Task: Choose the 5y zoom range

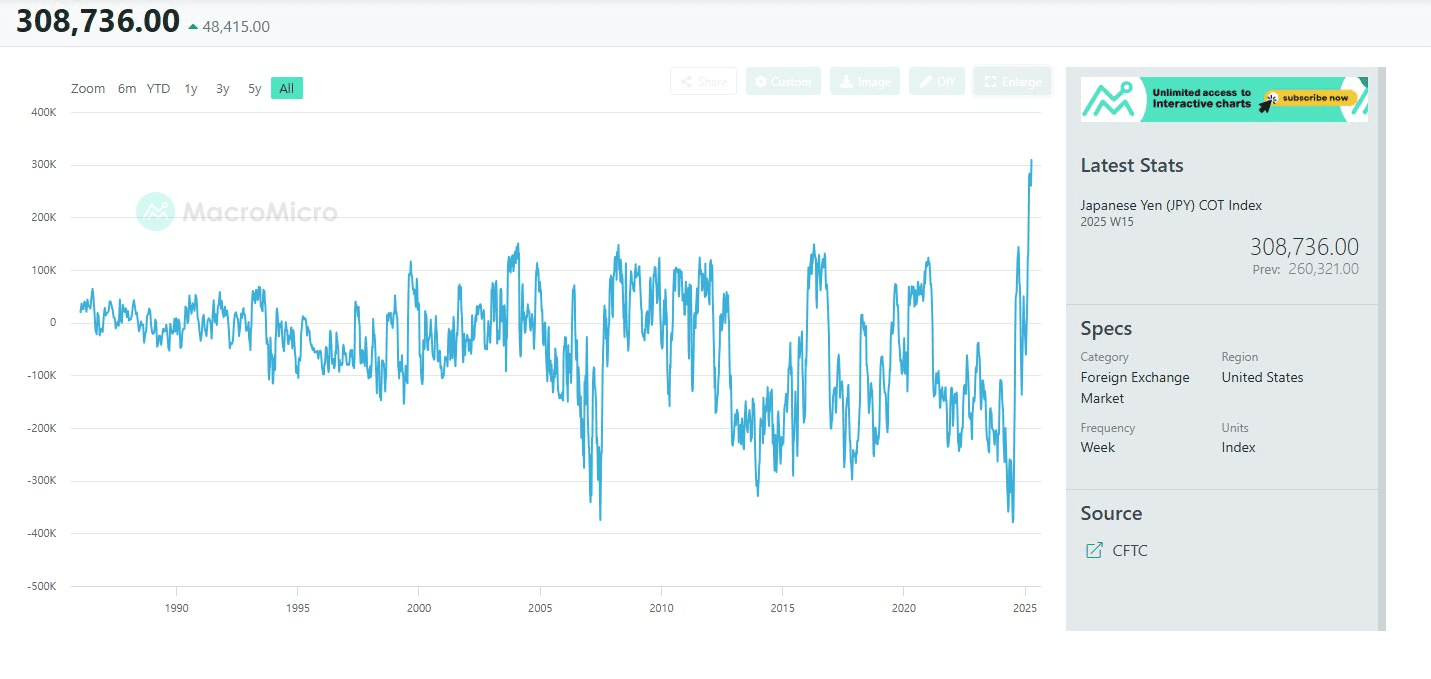Action: tap(255, 88)
